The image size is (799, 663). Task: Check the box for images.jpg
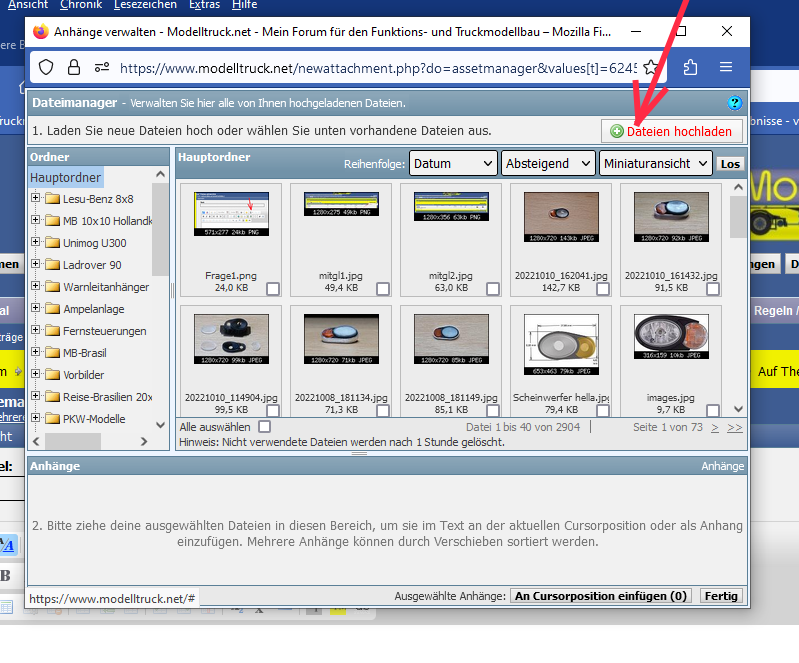(713, 410)
